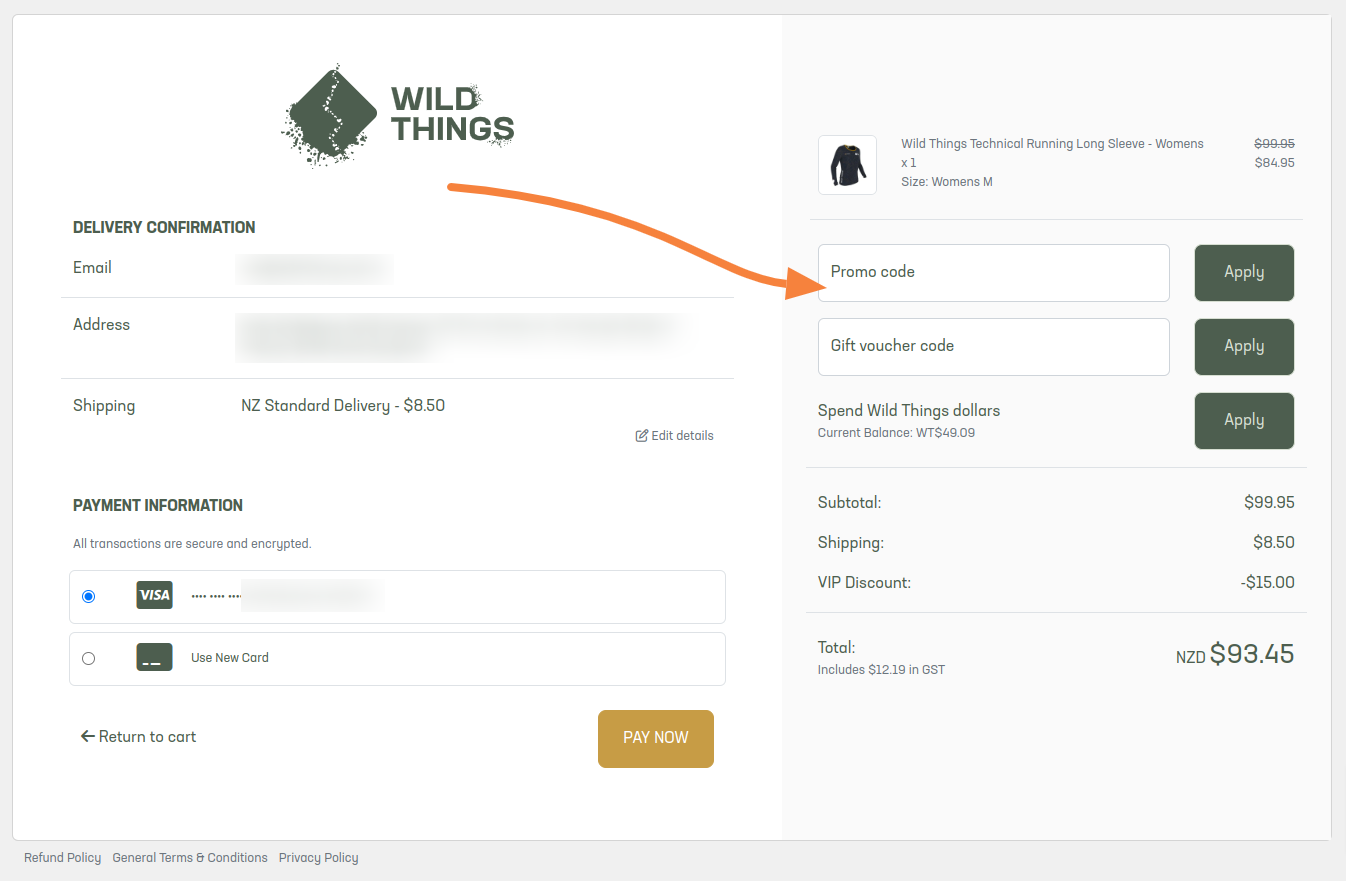Image resolution: width=1346 pixels, height=881 pixels.
Task: Click the Wild Things logo
Action: 398,116
